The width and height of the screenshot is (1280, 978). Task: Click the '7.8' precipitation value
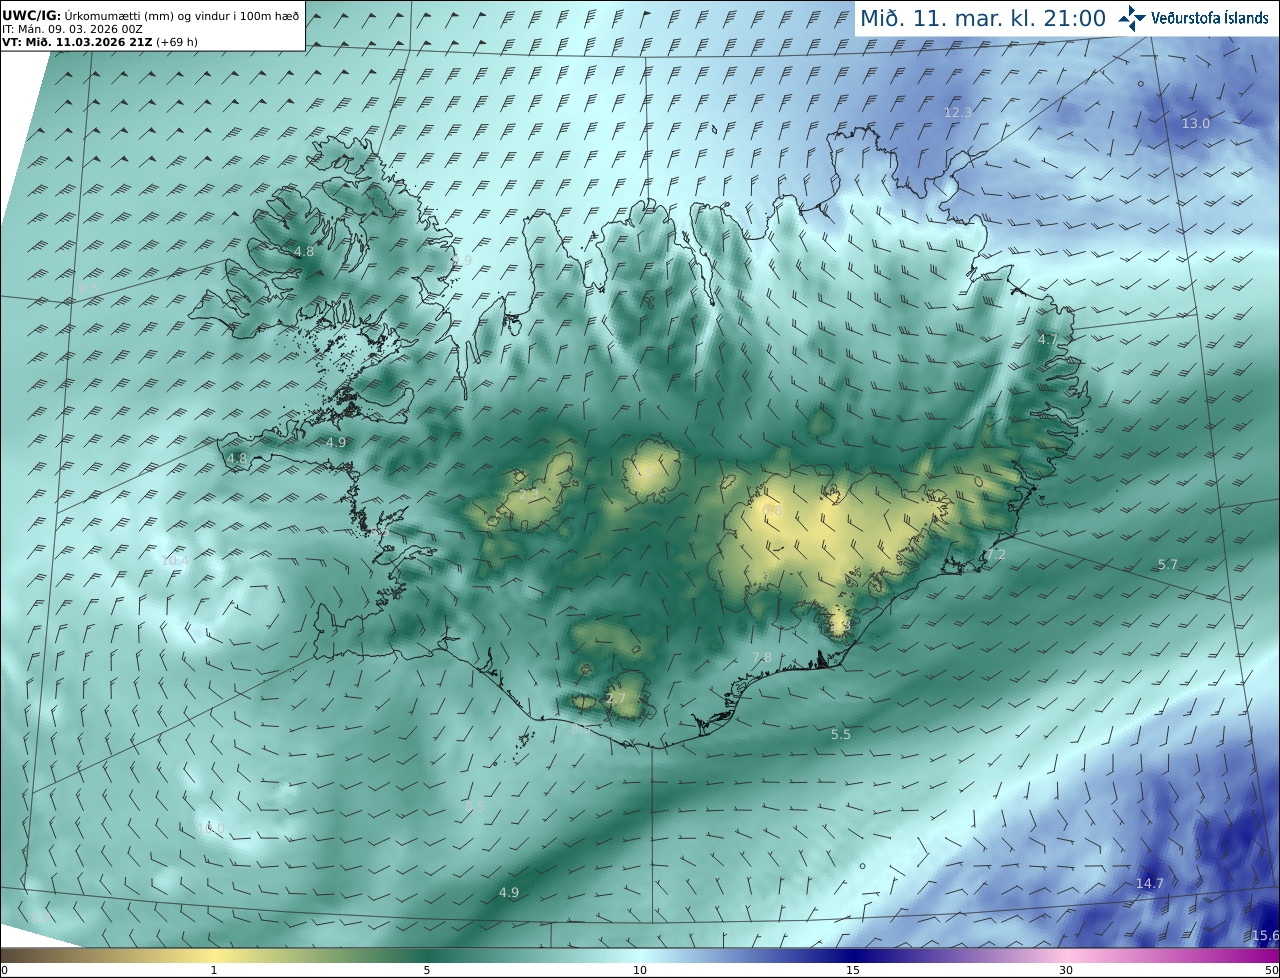coord(762,657)
